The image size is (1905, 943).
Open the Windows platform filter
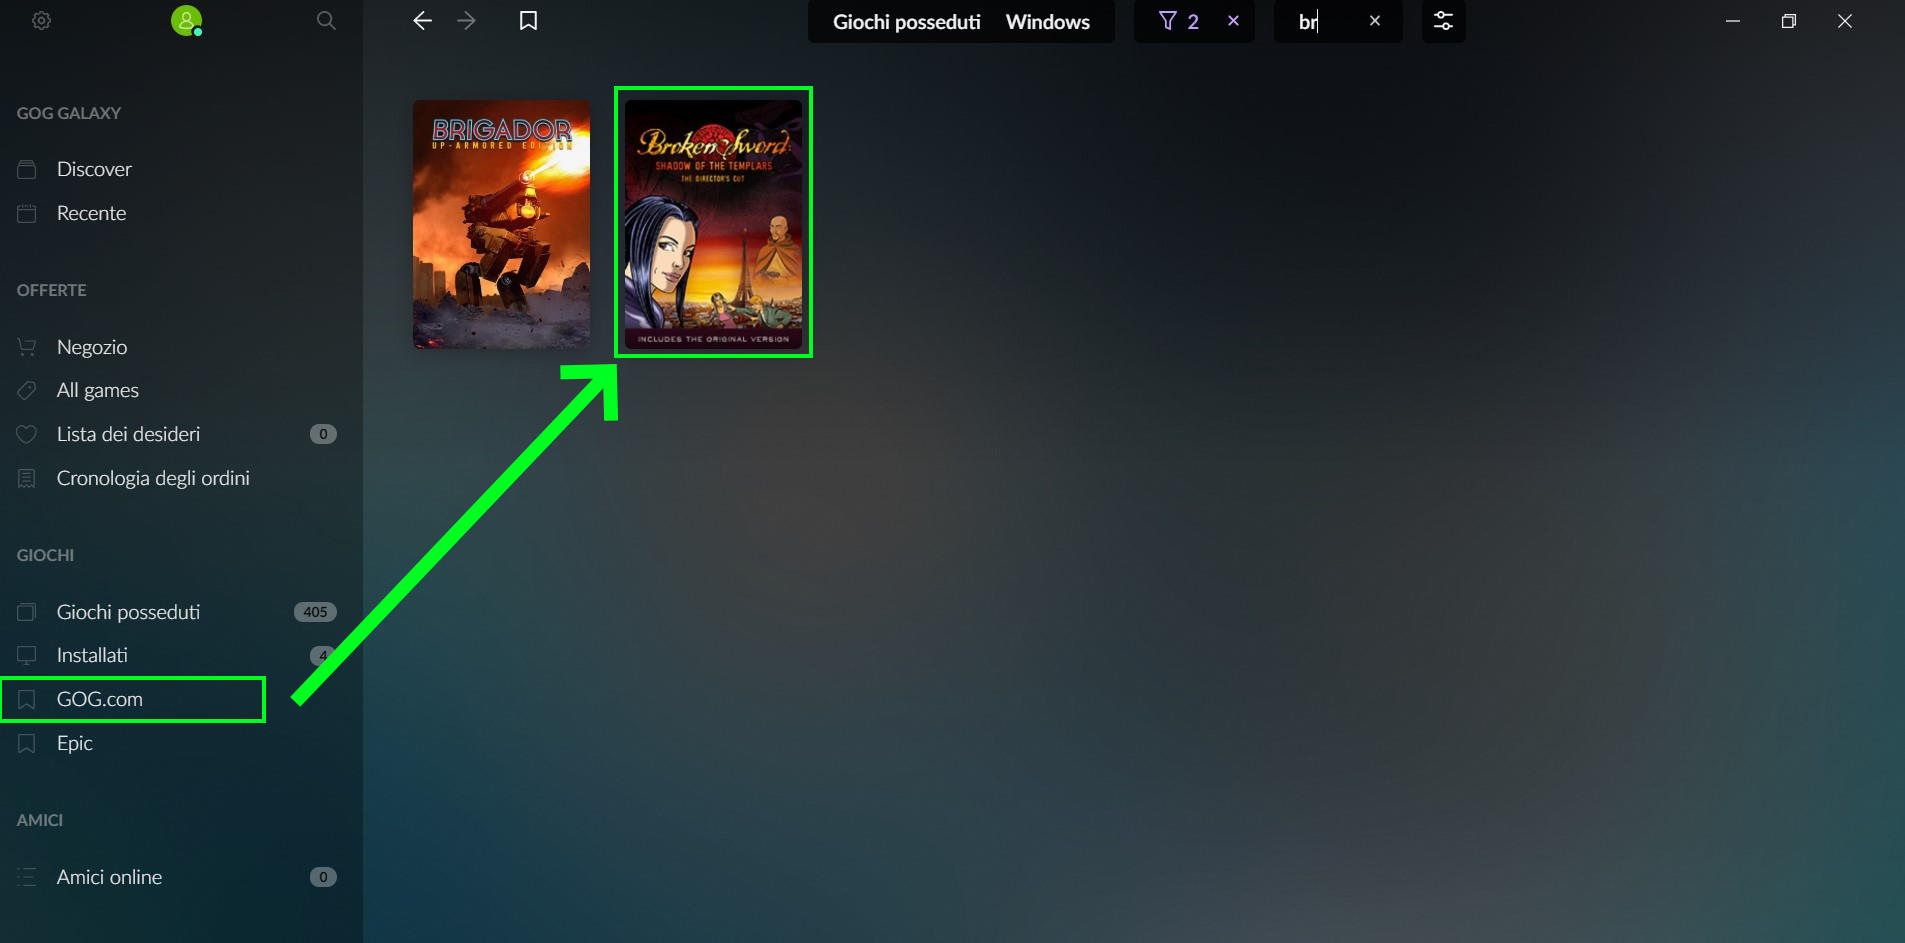[1047, 22]
